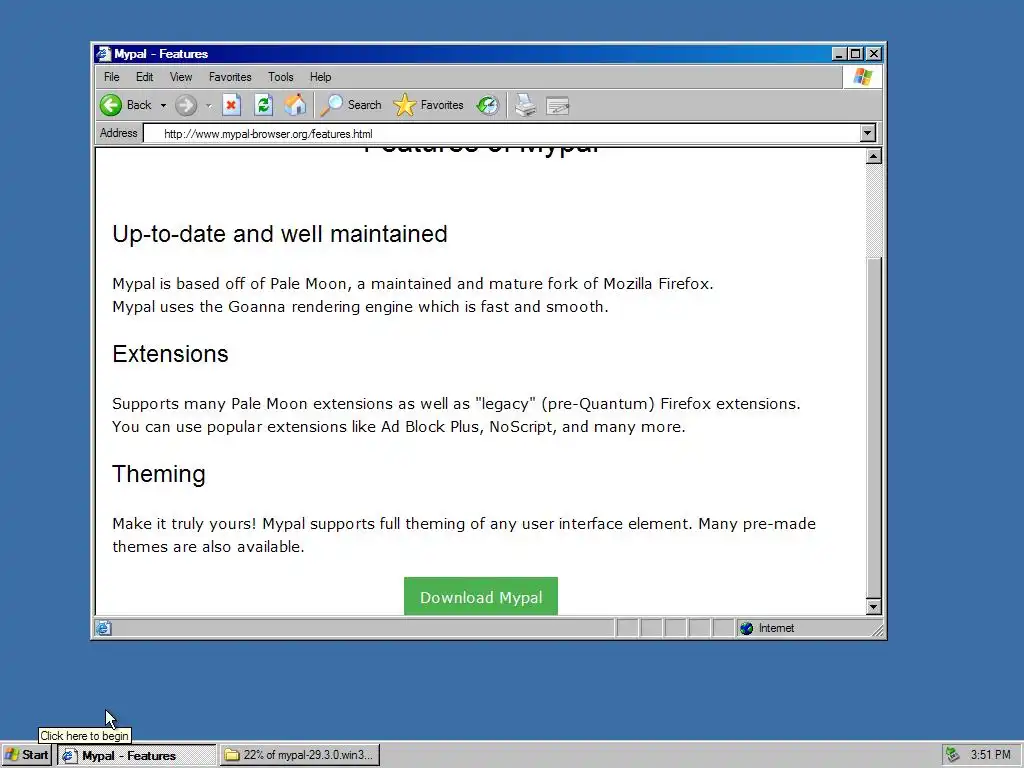Viewport: 1024px width, 768px height.
Task: Open the History toolbar icon
Action: click(488, 105)
